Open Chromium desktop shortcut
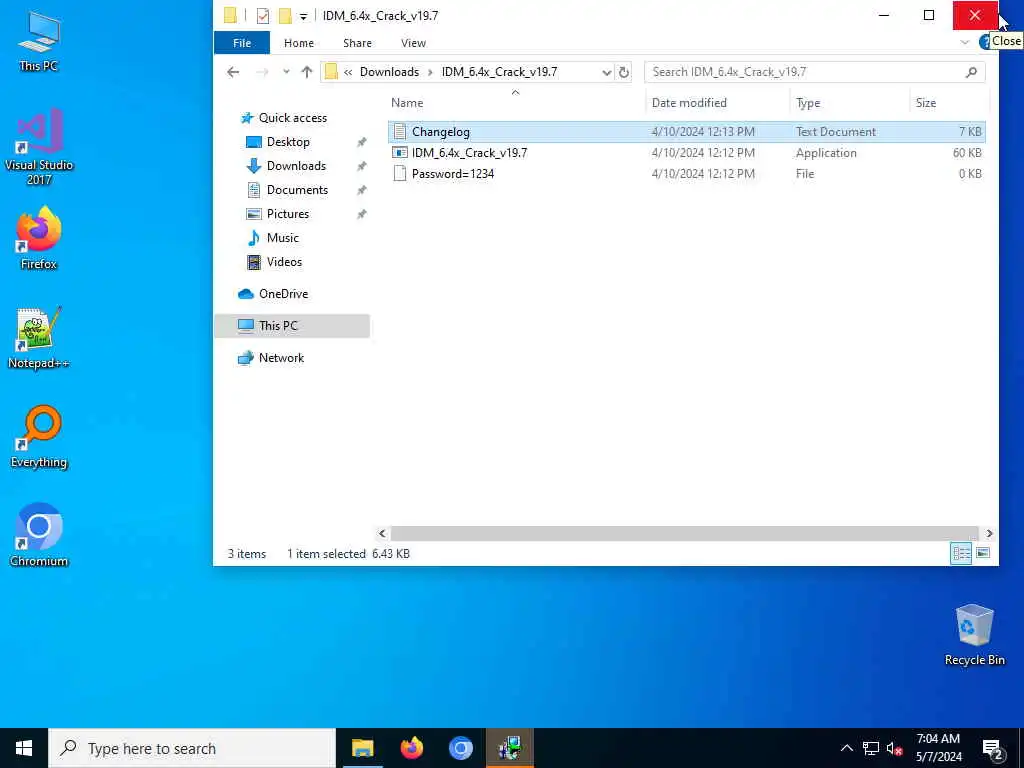Image resolution: width=1024 pixels, height=768 pixels. pos(39,535)
